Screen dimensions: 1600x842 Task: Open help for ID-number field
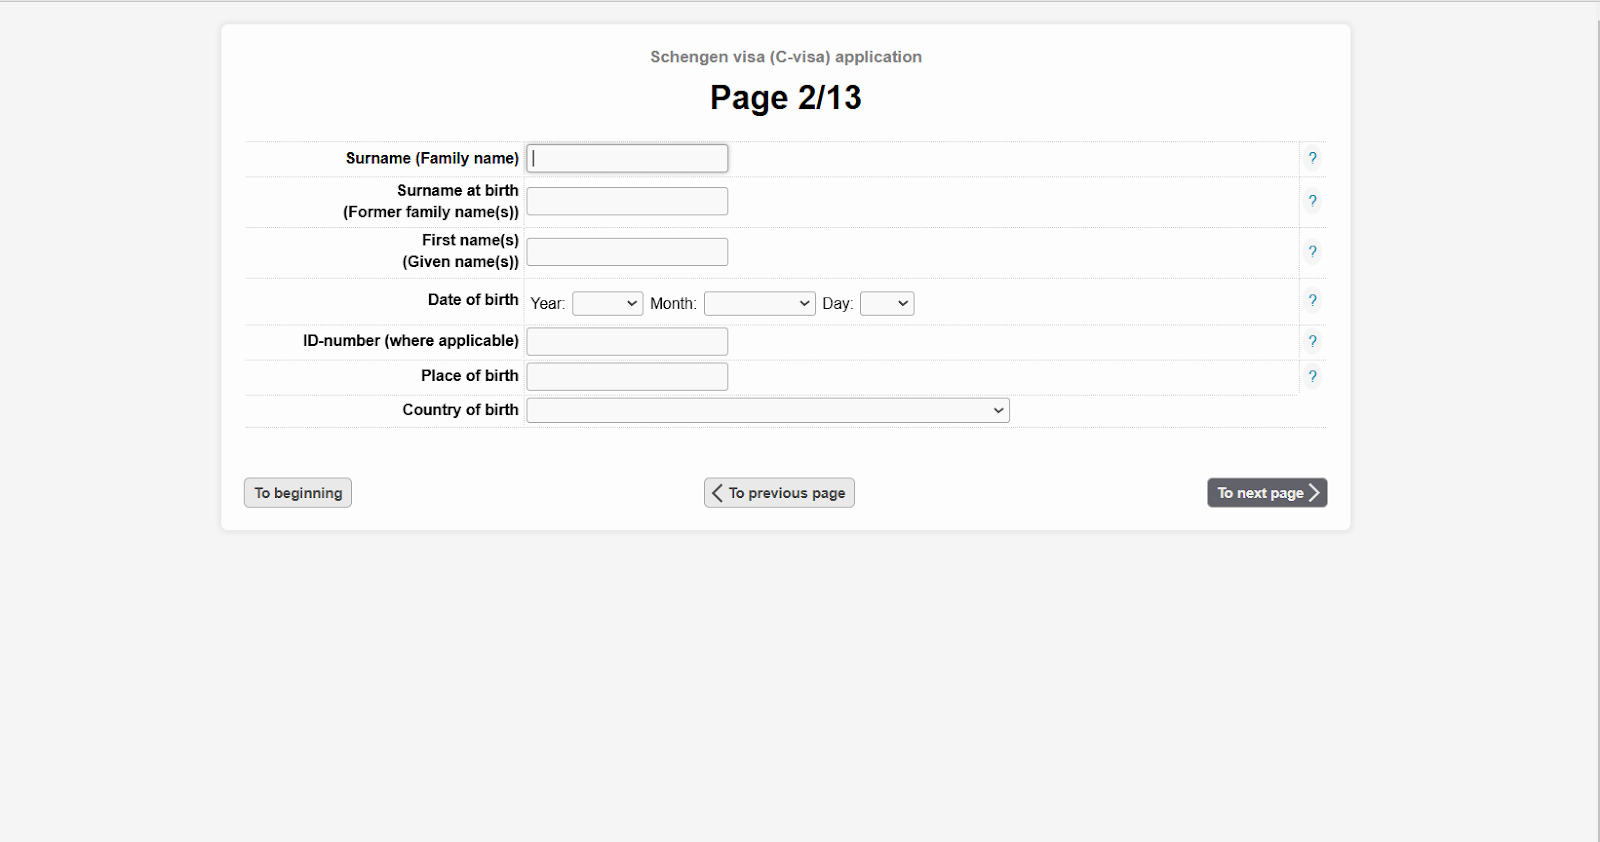tap(1312, 341)
